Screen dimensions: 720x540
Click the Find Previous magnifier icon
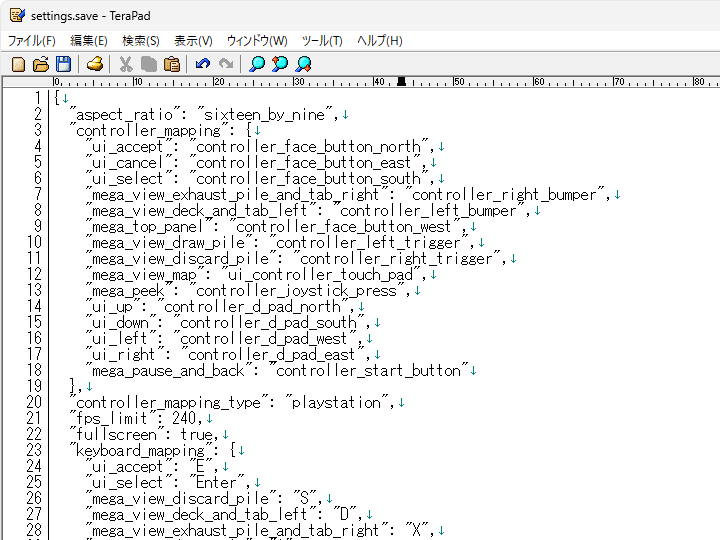pyautogui.click(x=280, y=64)
